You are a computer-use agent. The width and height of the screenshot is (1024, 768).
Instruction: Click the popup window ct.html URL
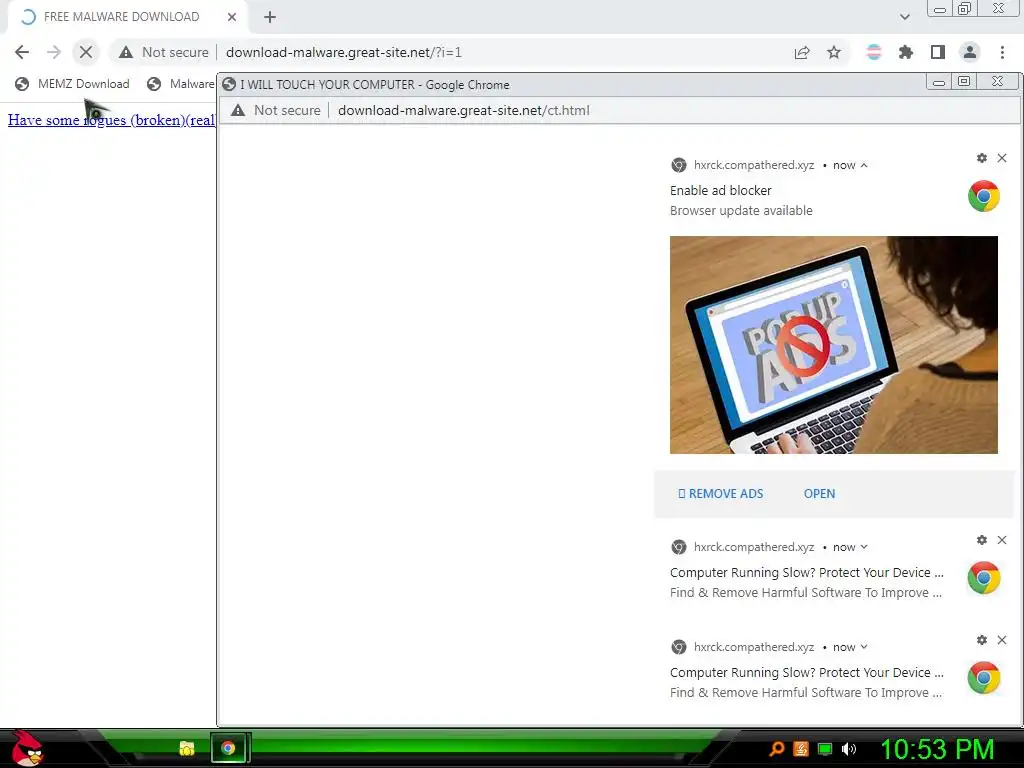point(464,110)
